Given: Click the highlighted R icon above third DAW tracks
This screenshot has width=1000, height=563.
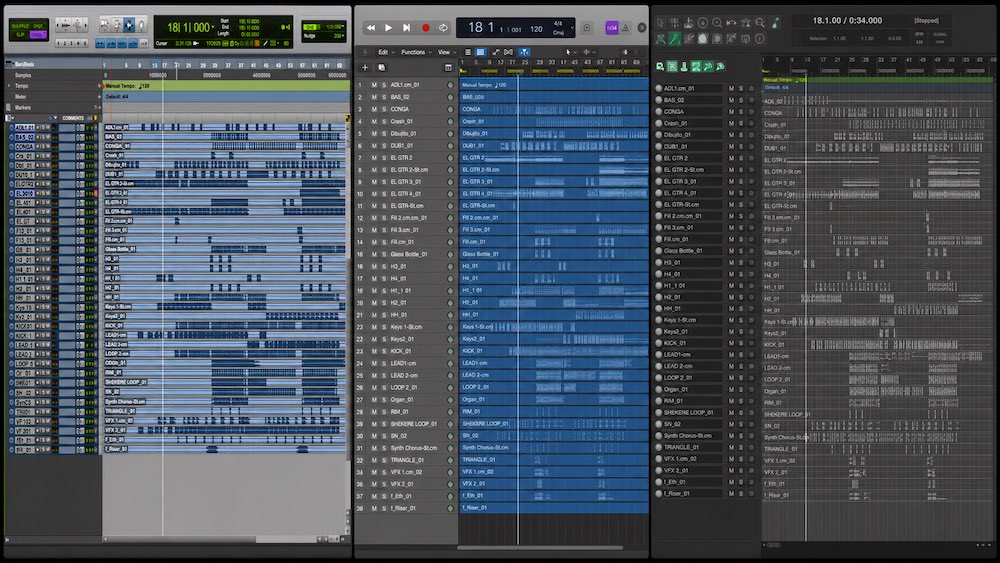Looking at the screenshot, I should (672, 66).
